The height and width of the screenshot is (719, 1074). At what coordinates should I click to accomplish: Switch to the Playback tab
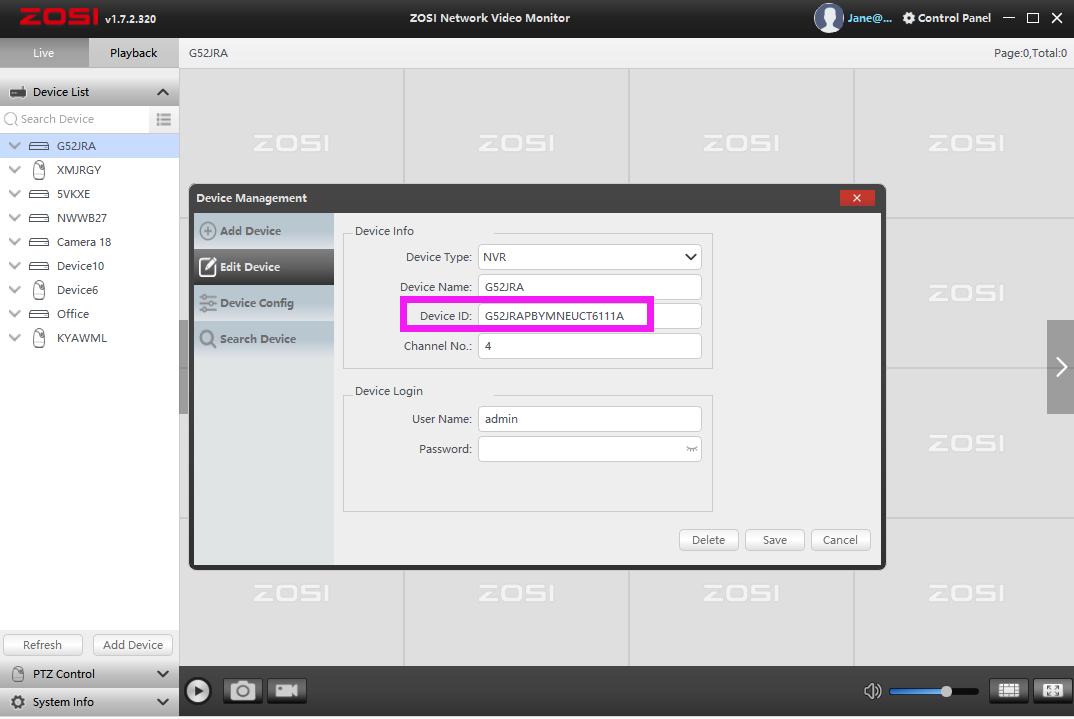pyautogui.click(x=134, y=53)
